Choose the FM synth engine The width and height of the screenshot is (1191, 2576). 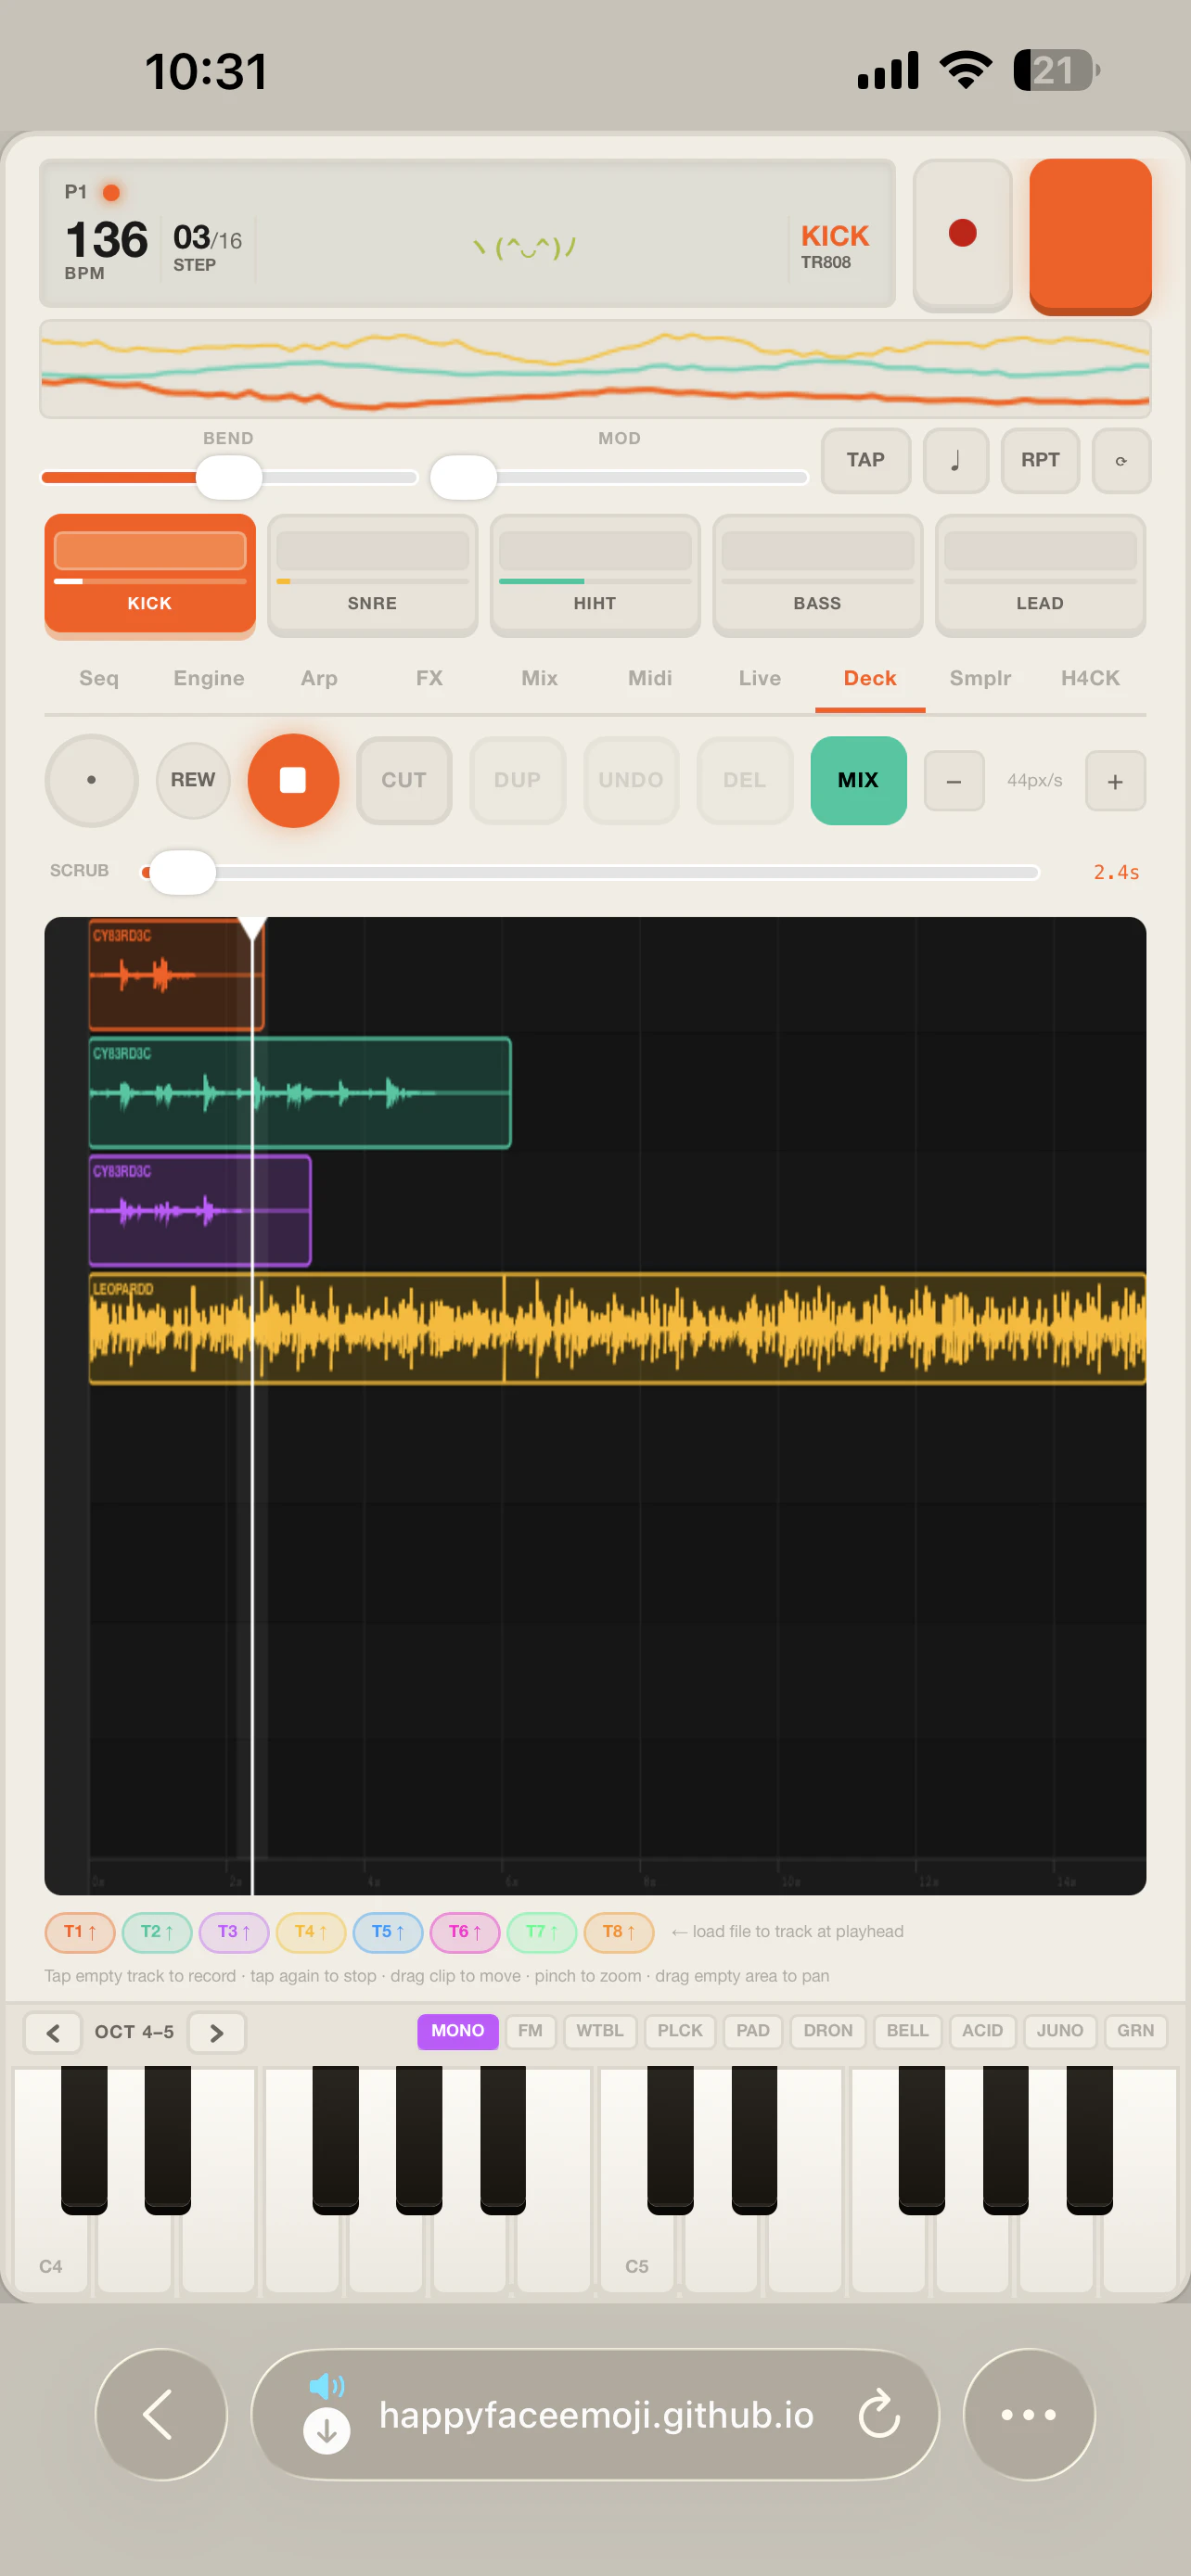tap(530, 2031)
